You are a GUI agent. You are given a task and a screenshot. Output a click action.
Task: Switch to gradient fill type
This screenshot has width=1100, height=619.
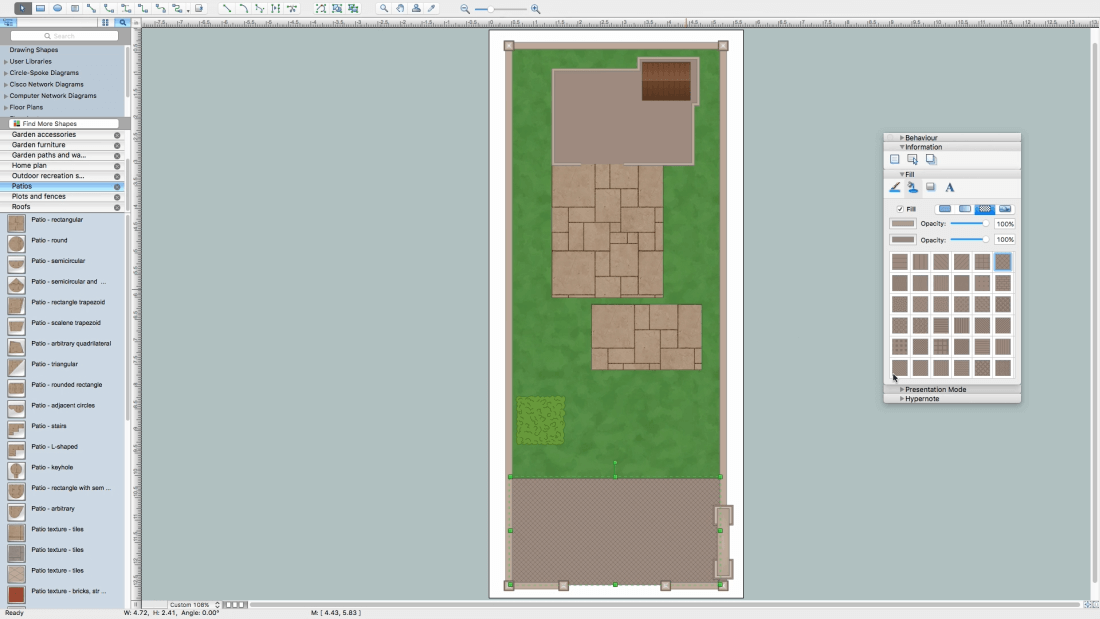pyautogui.click(x=964, y=209)
